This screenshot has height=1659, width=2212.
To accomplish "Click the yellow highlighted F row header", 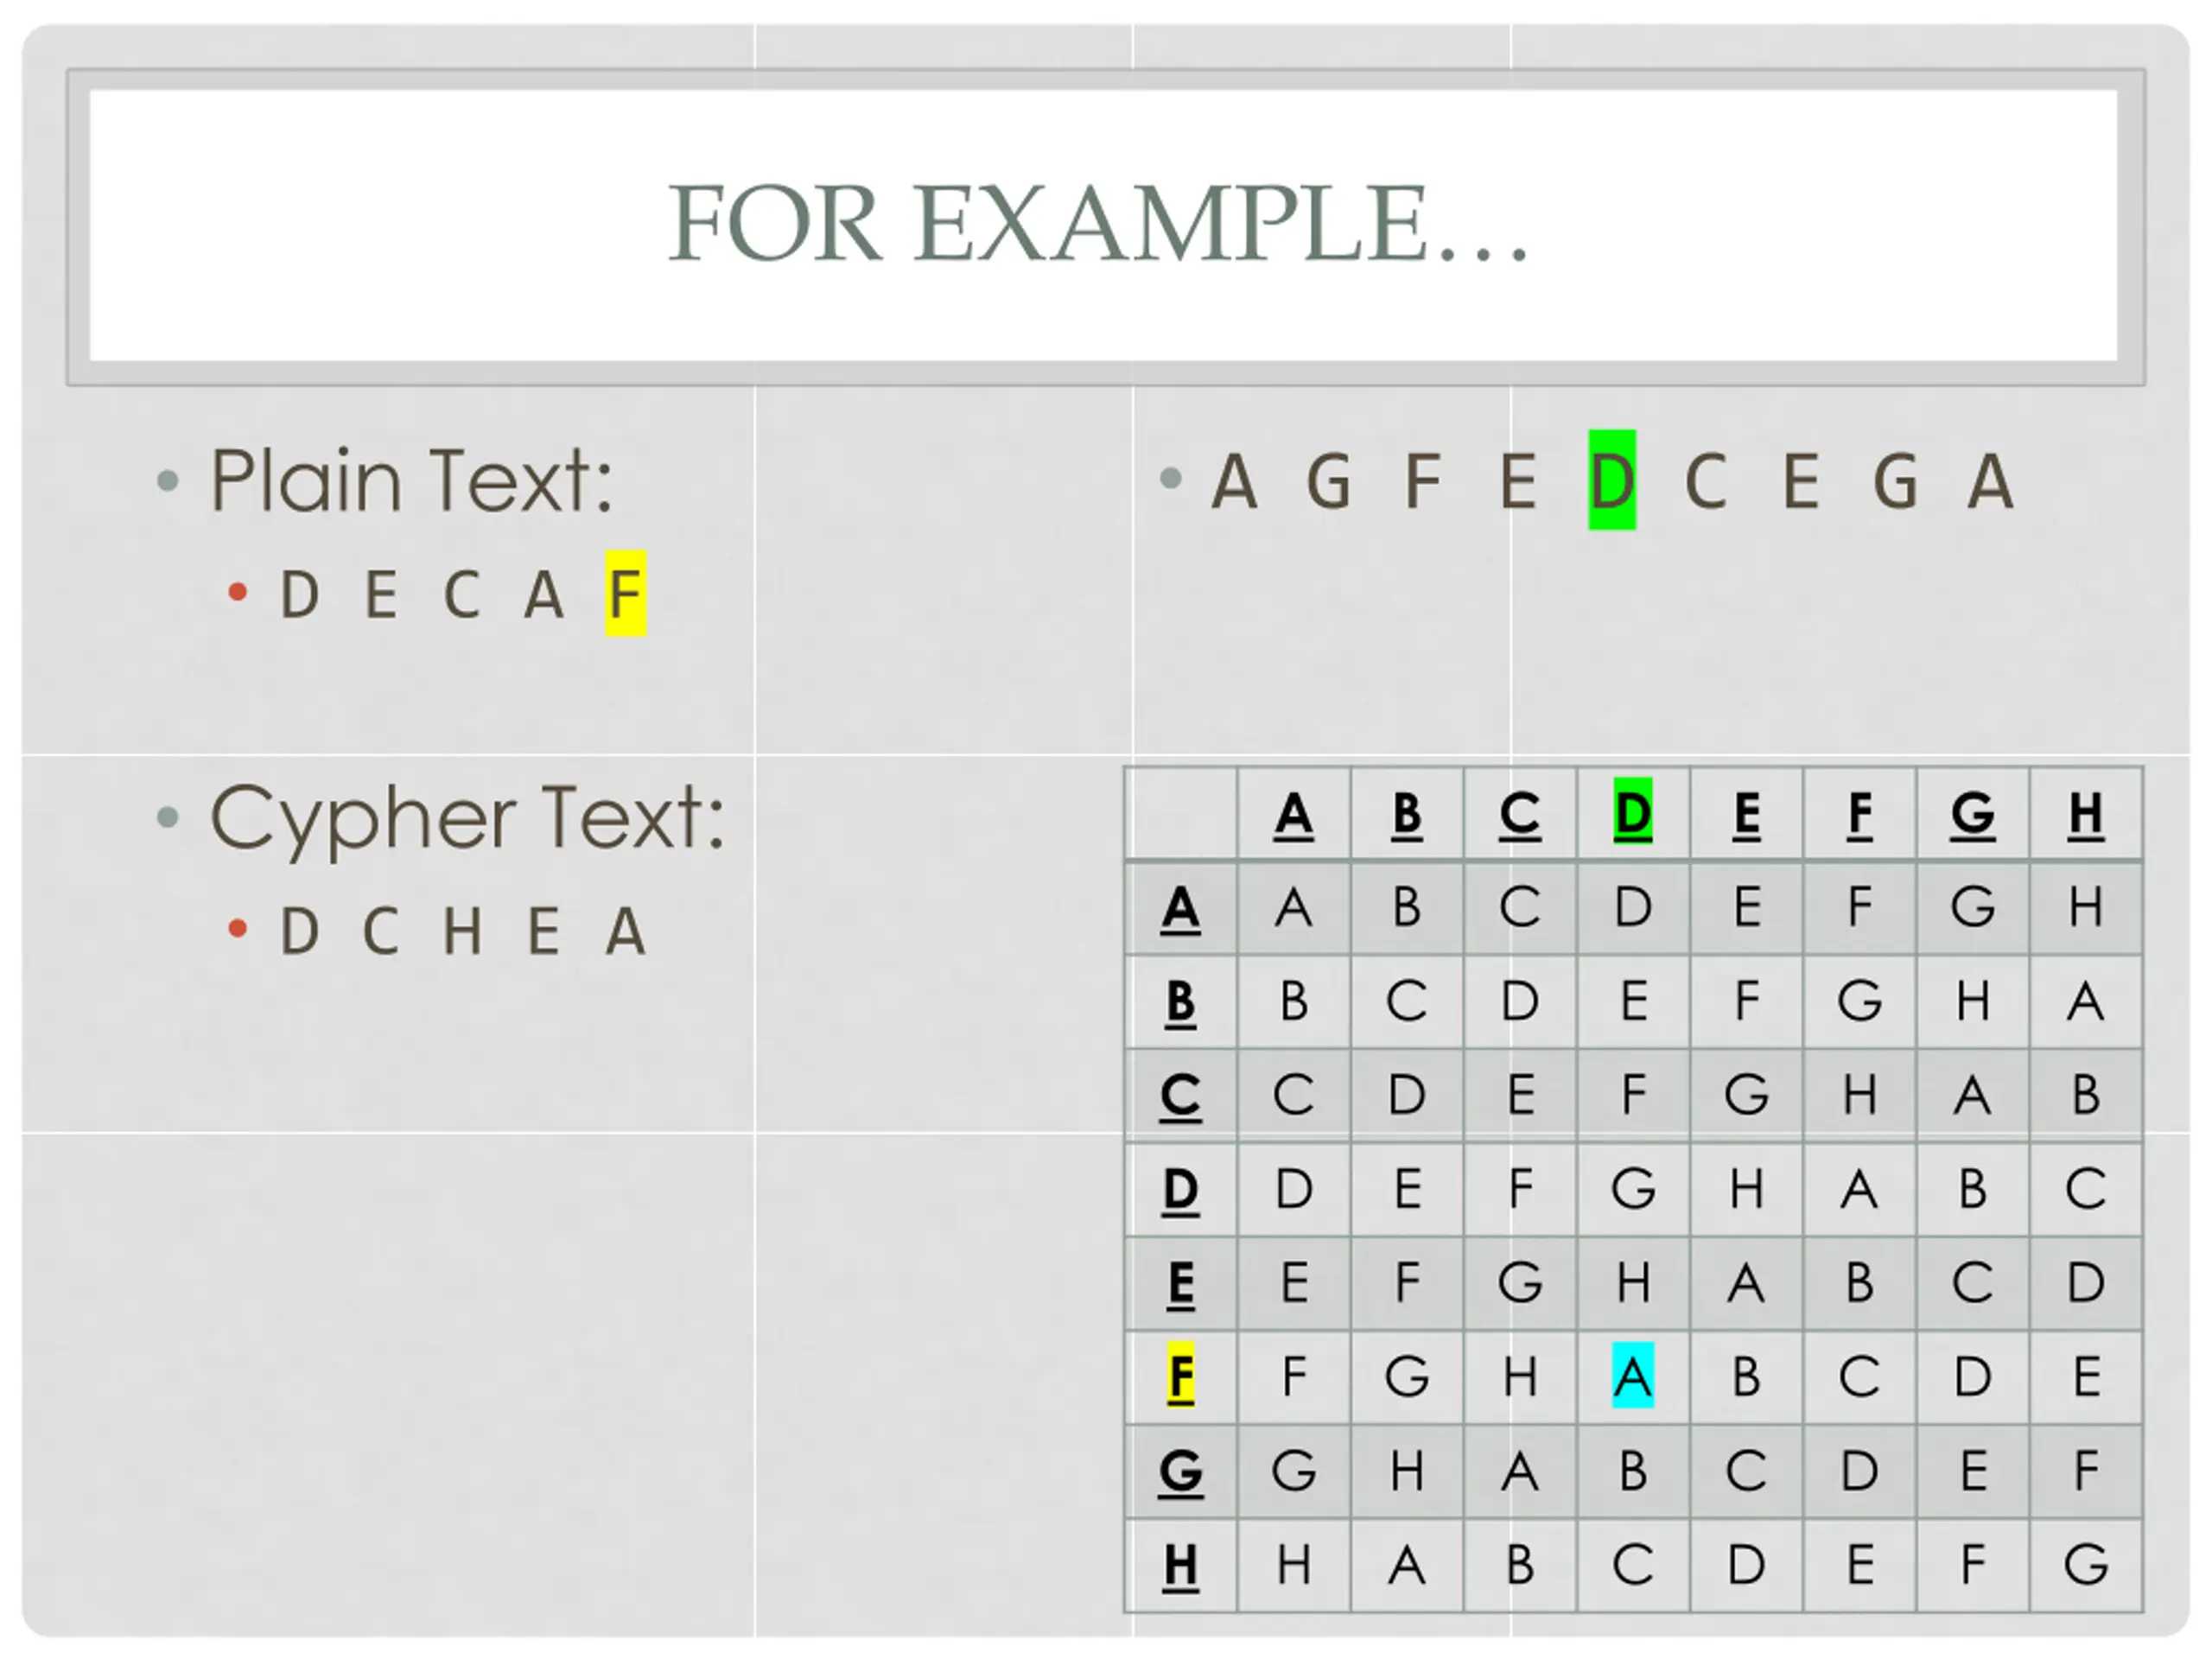I will coord(1180,1376).
